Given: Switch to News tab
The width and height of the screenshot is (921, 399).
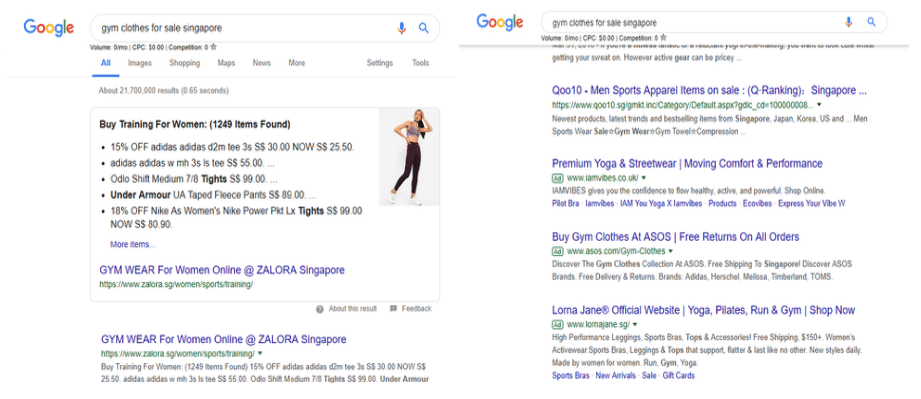Looking at the screenshot, I should pyautogui.click(x=261, y=63).
